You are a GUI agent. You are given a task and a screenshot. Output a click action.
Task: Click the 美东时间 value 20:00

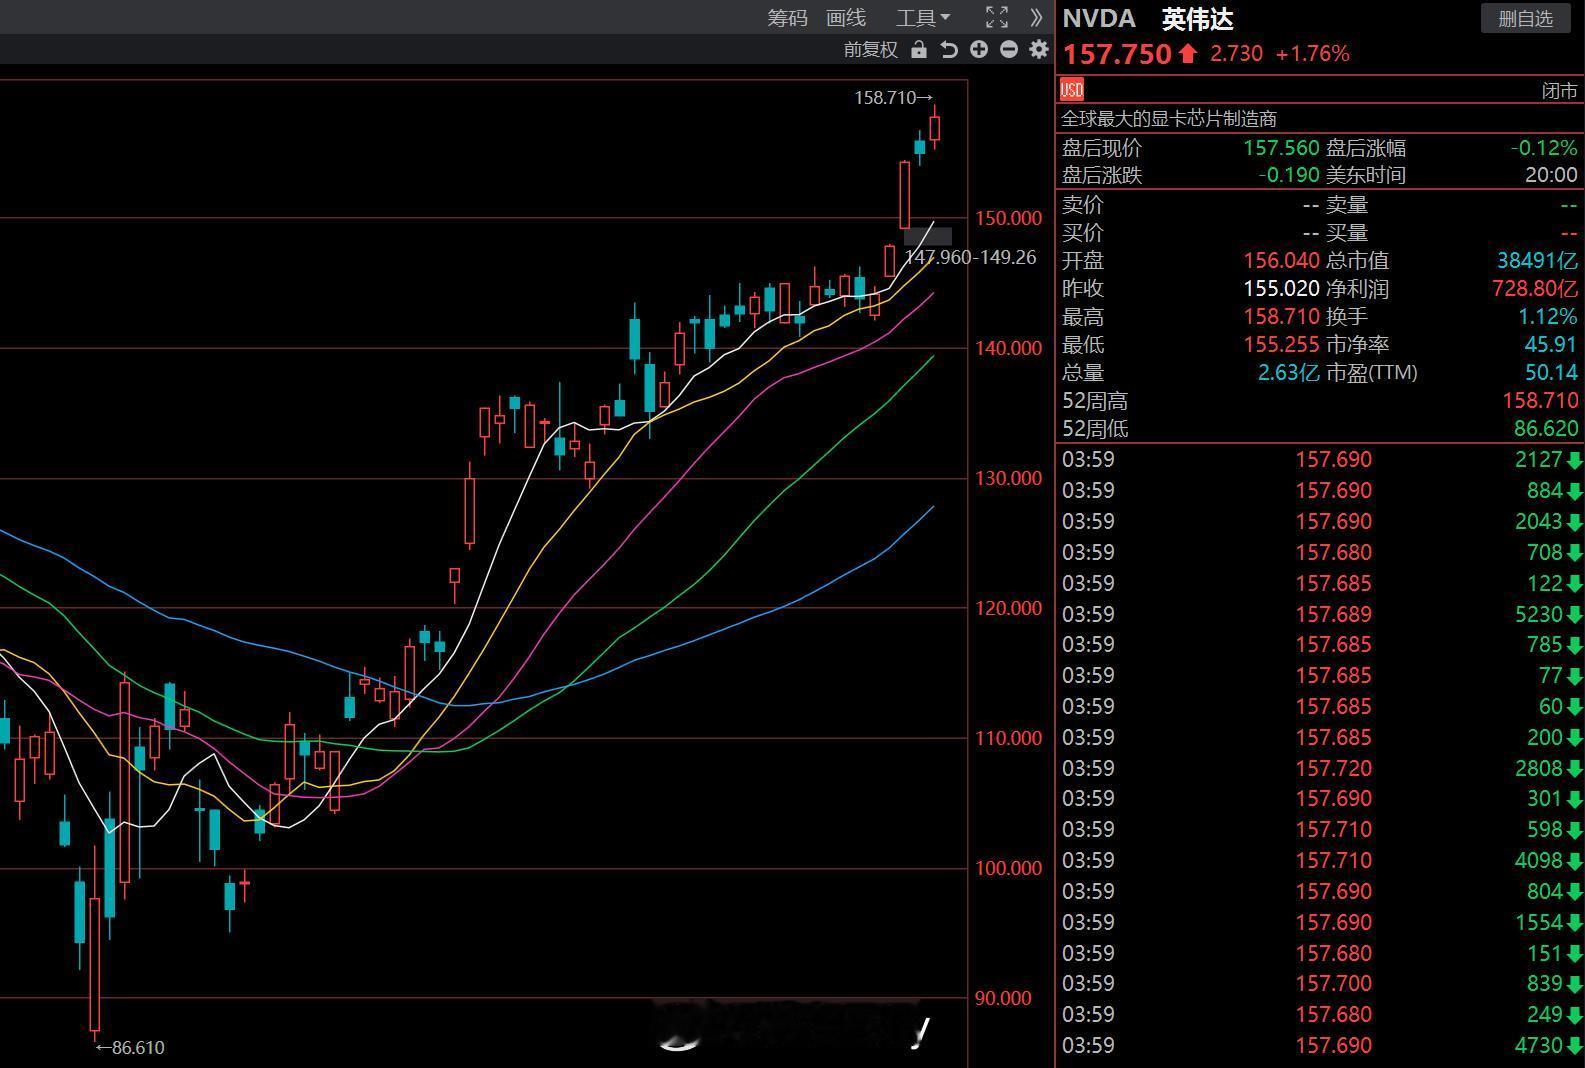pyautogui.click(x=1551, y=175)
